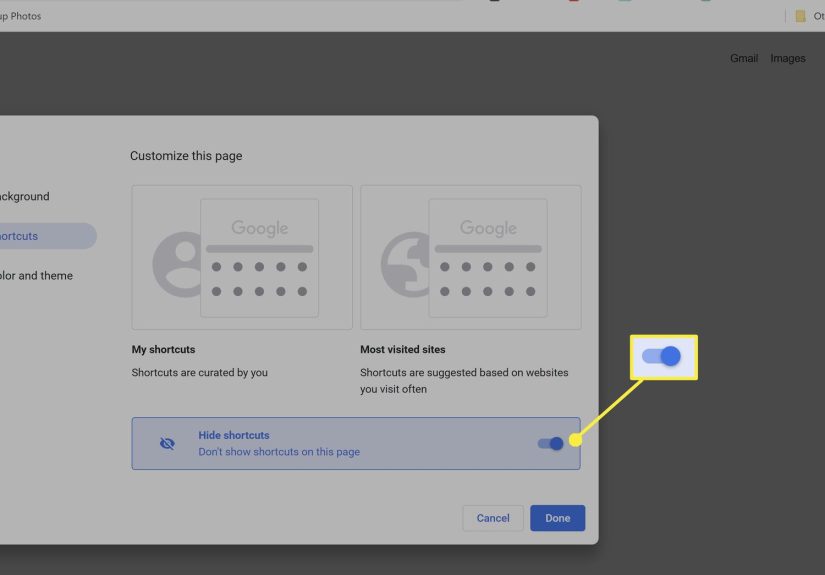Open the Photos bookmark in bookmarks bar
This screenshot has height=575, width=825.
tap(21, 16)
